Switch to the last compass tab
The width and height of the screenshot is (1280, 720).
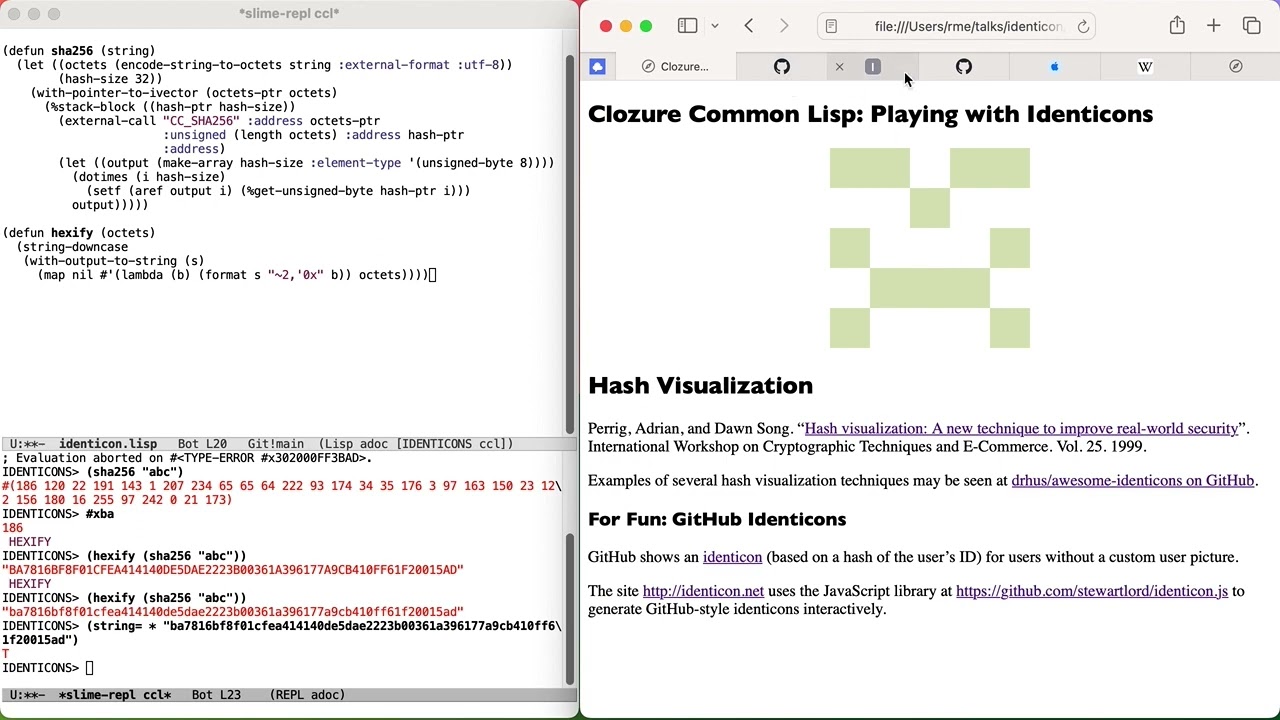click(x=1236, y=67)
